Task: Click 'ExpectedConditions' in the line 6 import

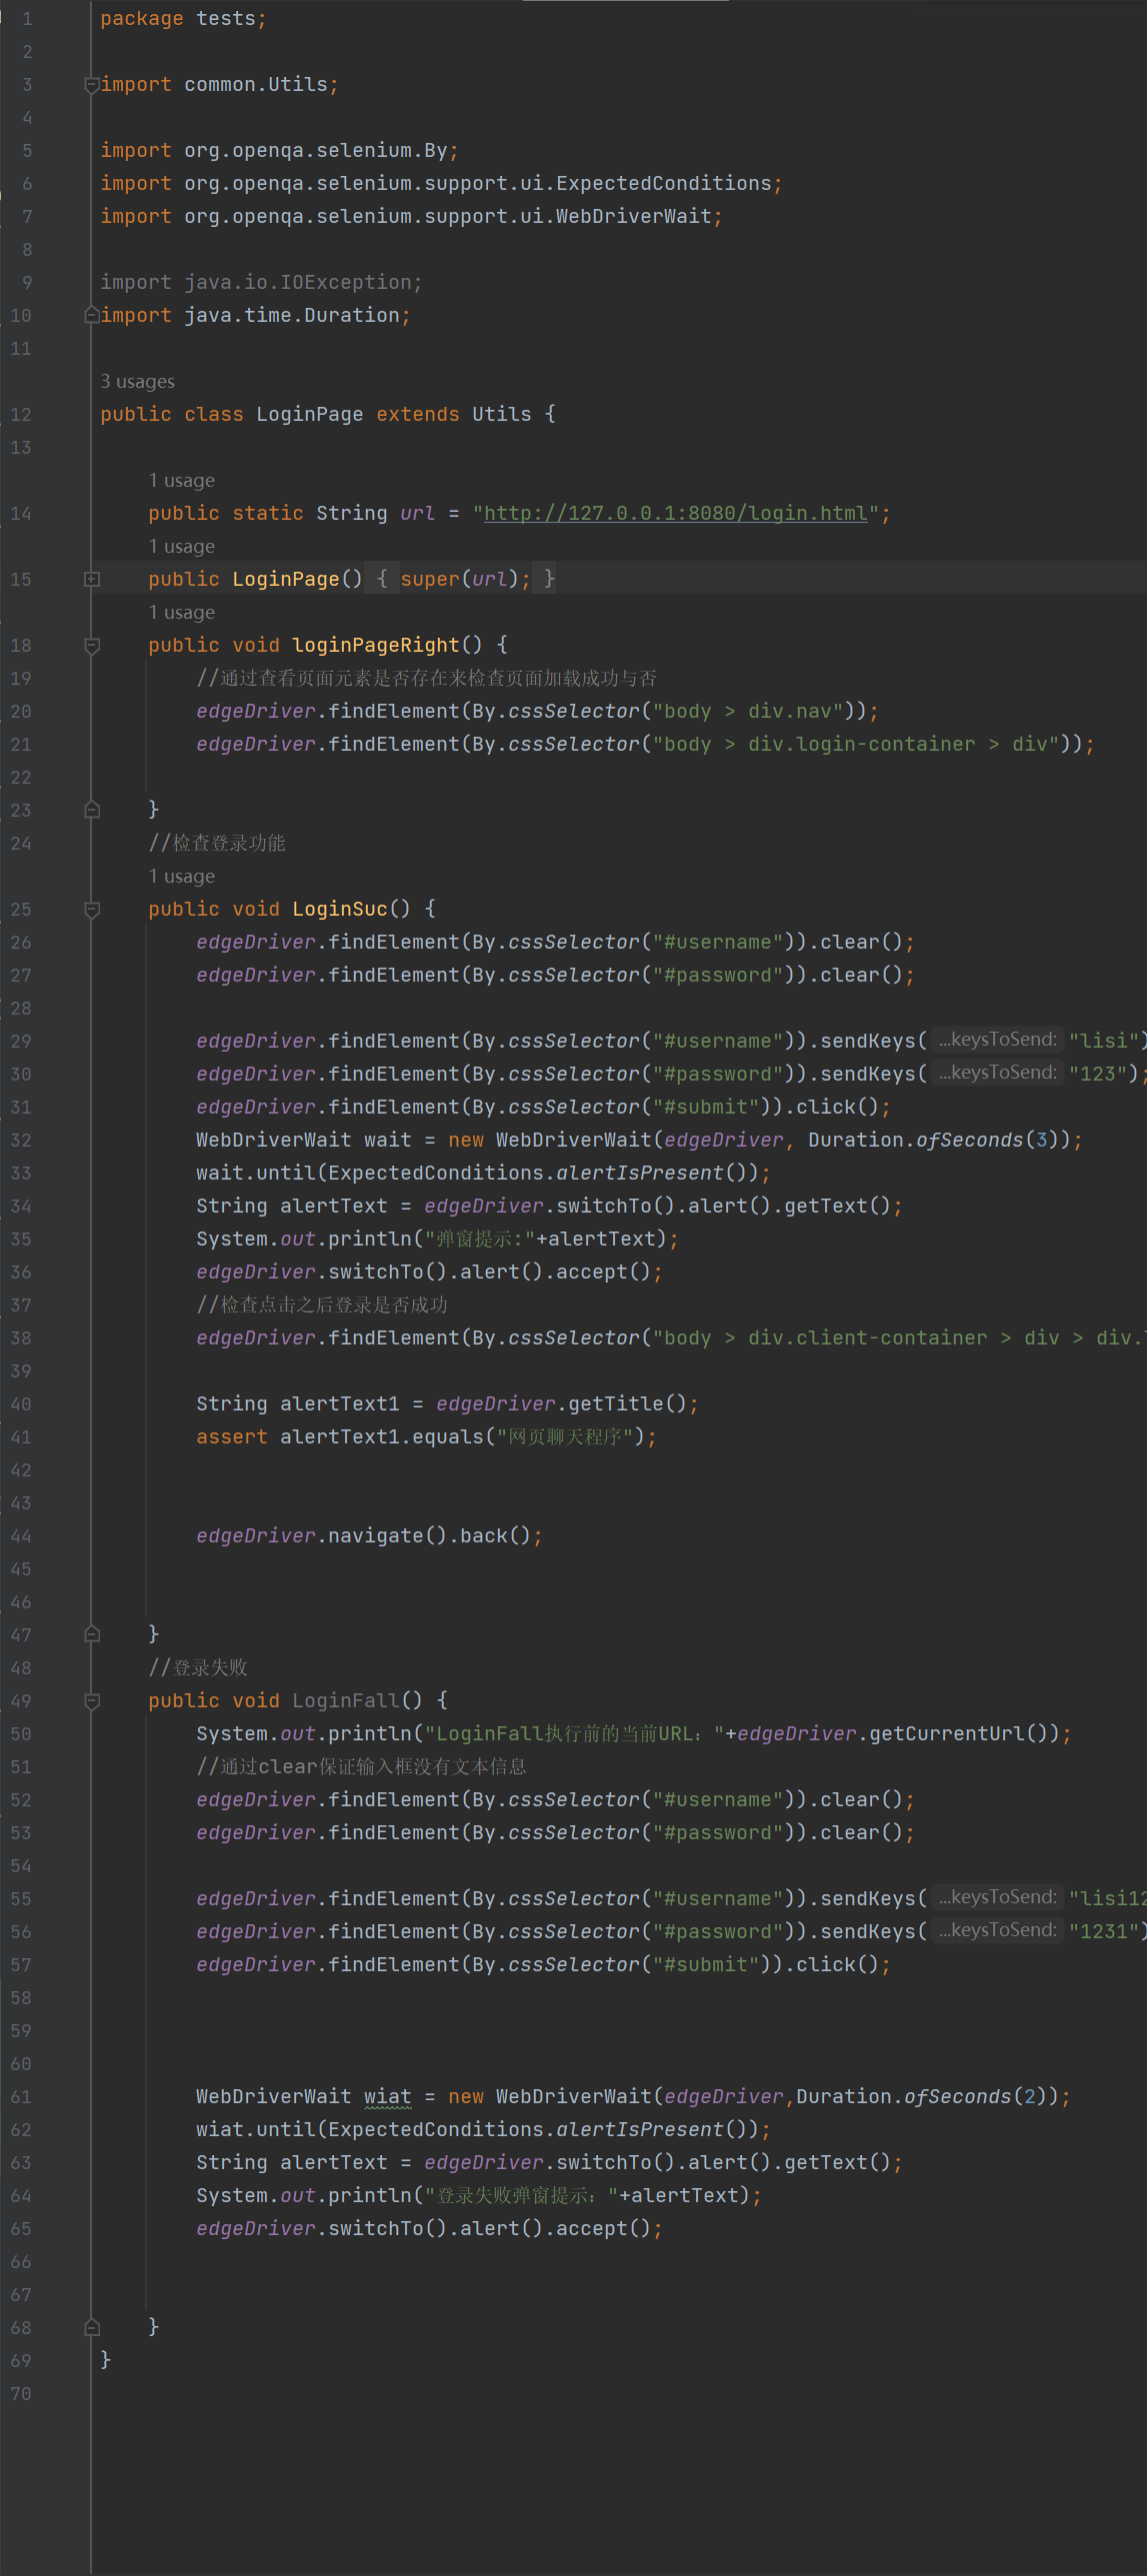Action: tap(664, 183)
